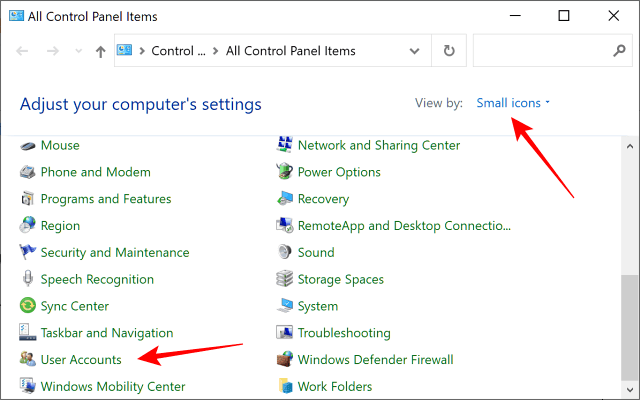Refresh the Control Panel view
Image resolution: width=640 pixels, height=400 pixels.
pyautogui.click(x=449, y=51)
